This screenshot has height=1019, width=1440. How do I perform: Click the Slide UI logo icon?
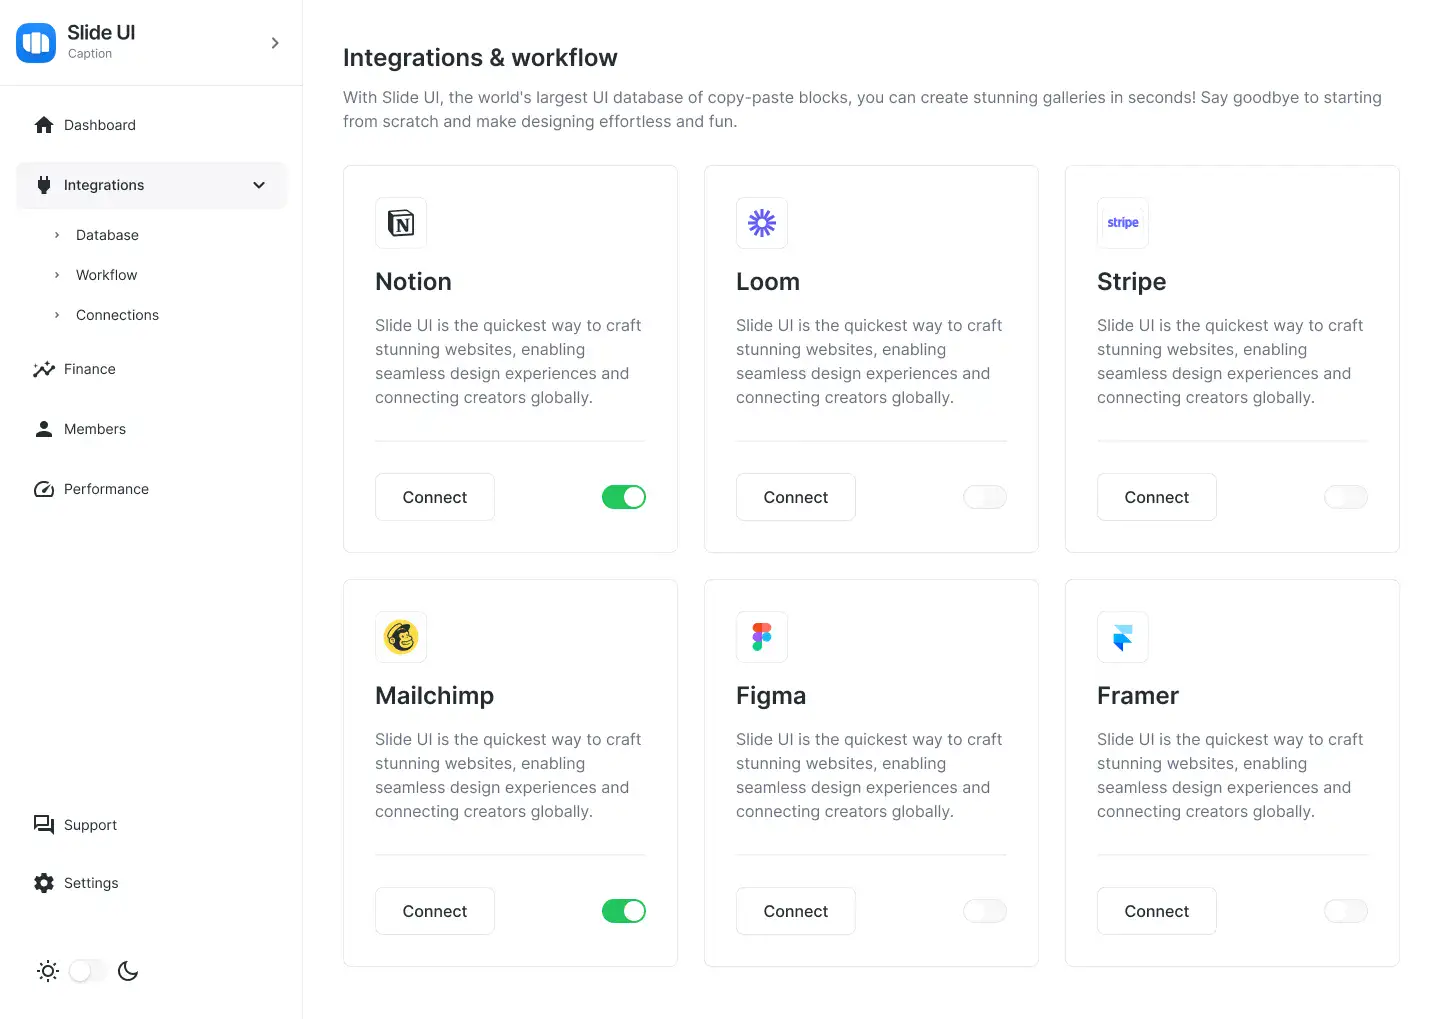click(x=36, y=43)
